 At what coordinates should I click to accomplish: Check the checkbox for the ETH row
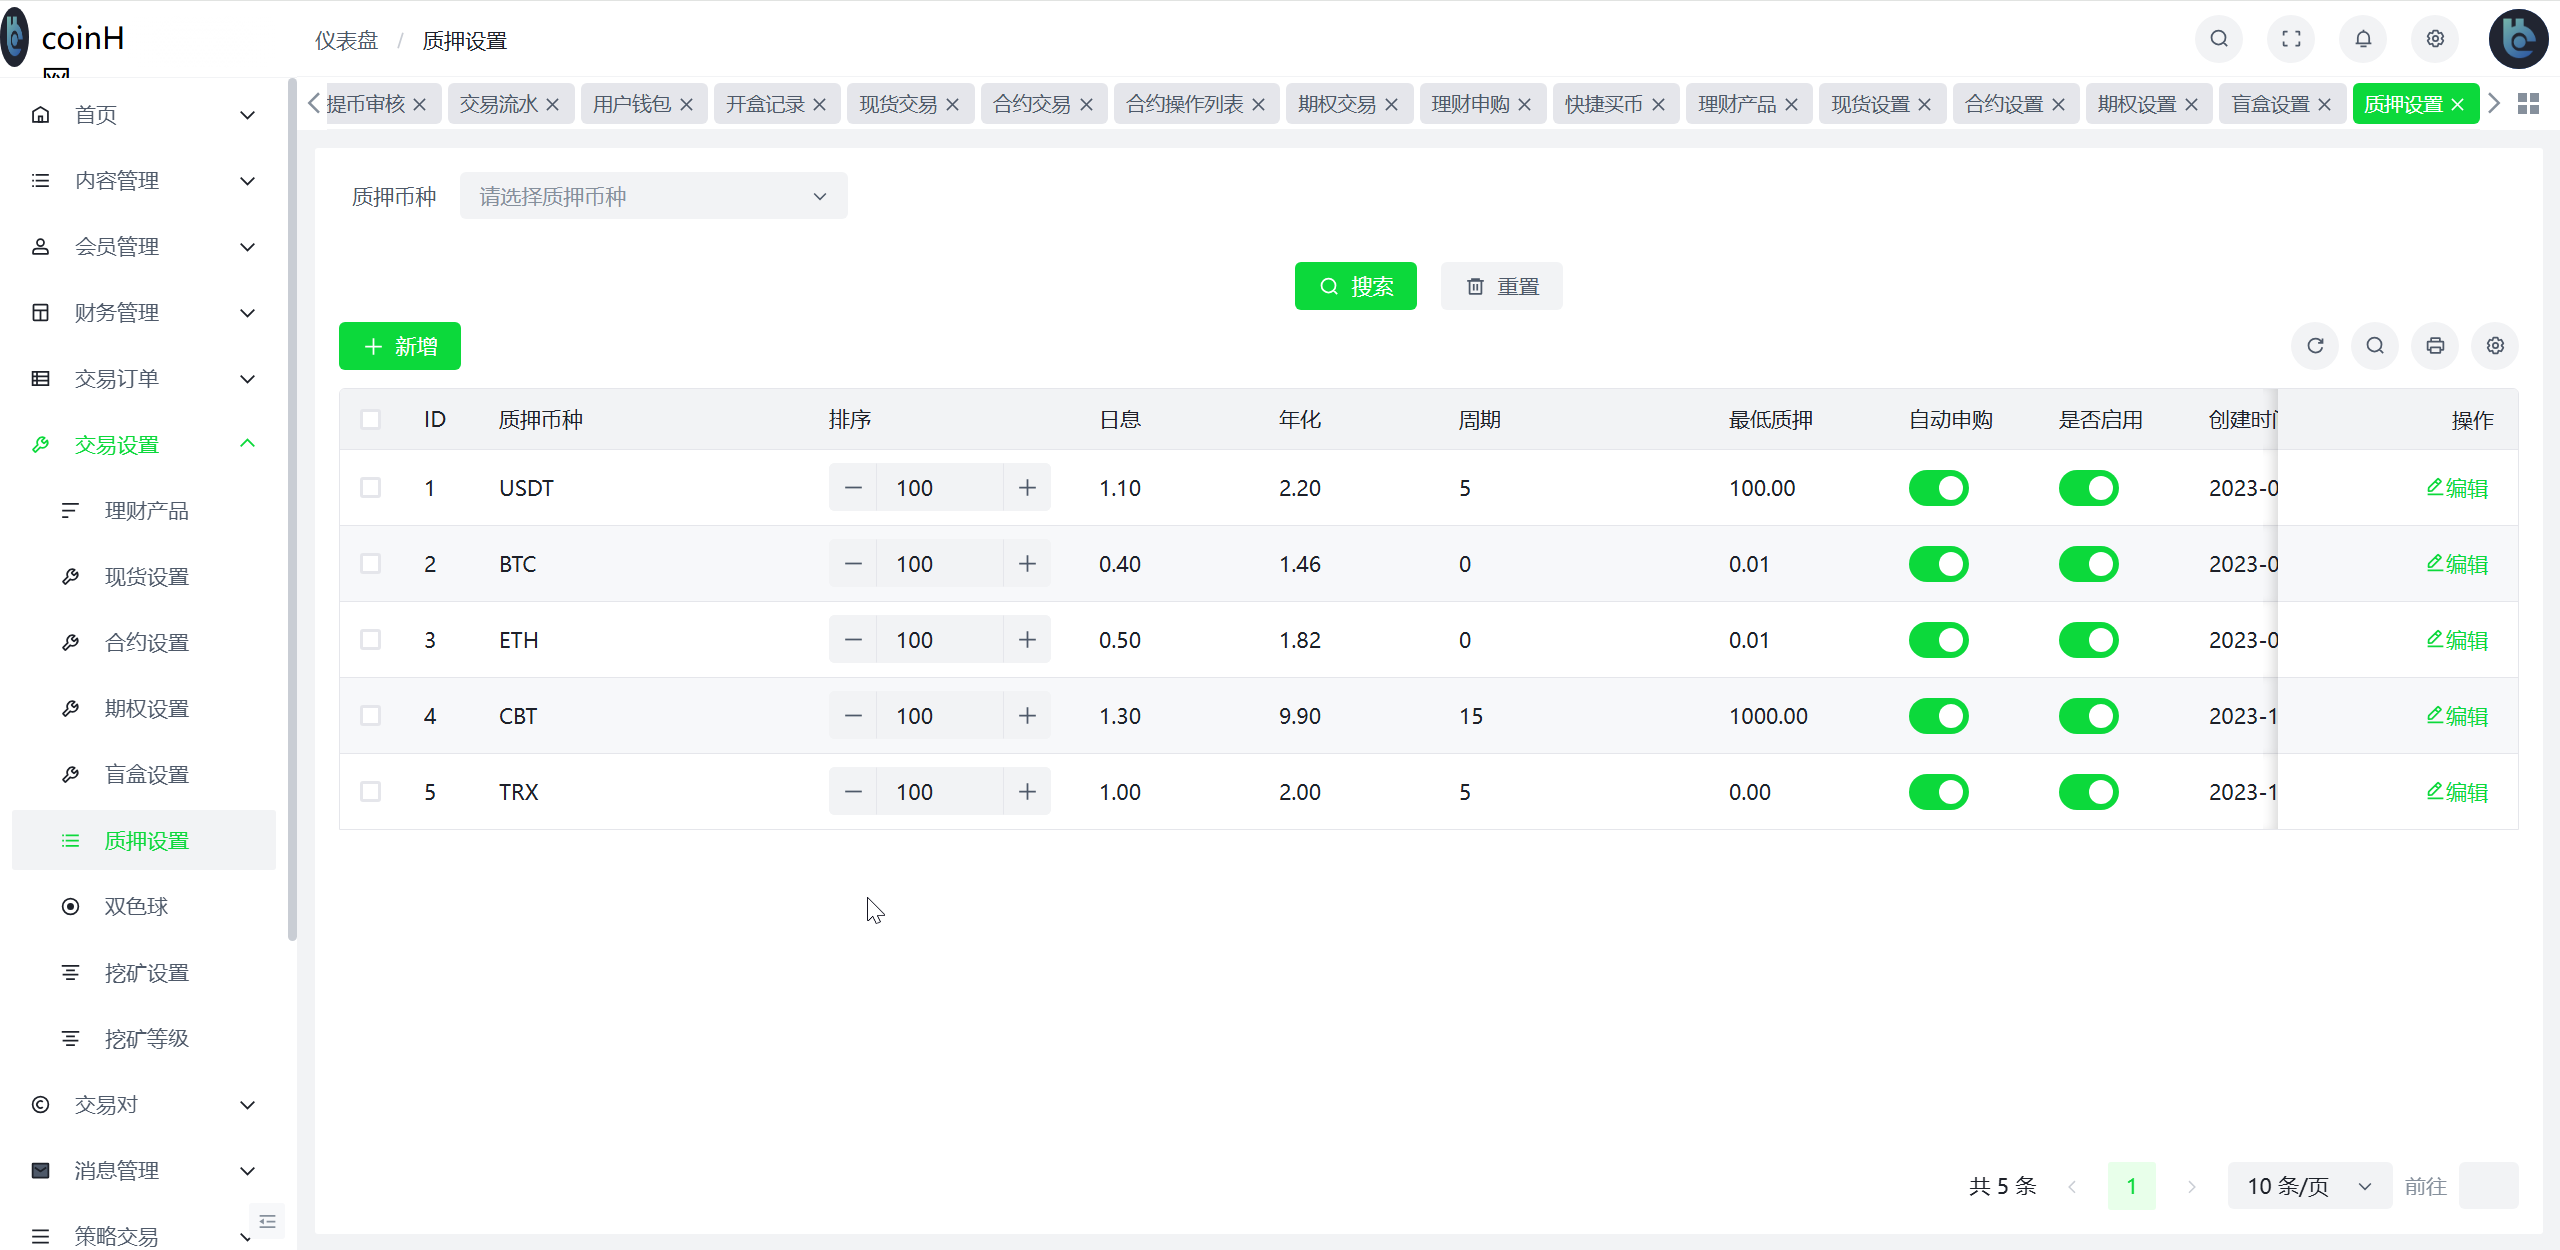point(371,639)
